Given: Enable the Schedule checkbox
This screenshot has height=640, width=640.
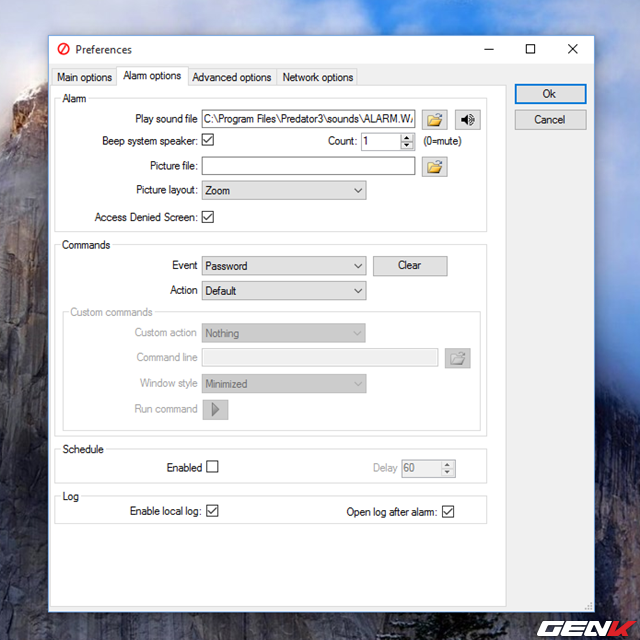Looking at the screenshot, I should click(x=212, y=467).
